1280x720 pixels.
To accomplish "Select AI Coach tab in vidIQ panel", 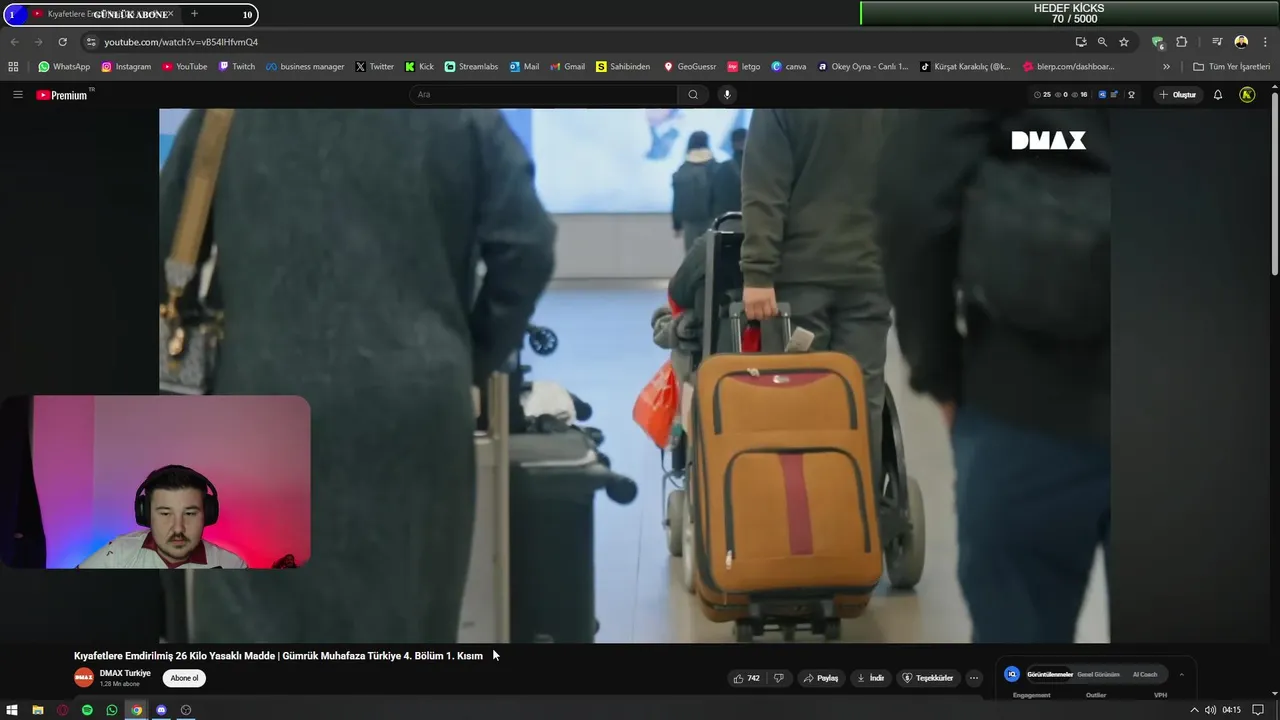I will click(1145, 674).
